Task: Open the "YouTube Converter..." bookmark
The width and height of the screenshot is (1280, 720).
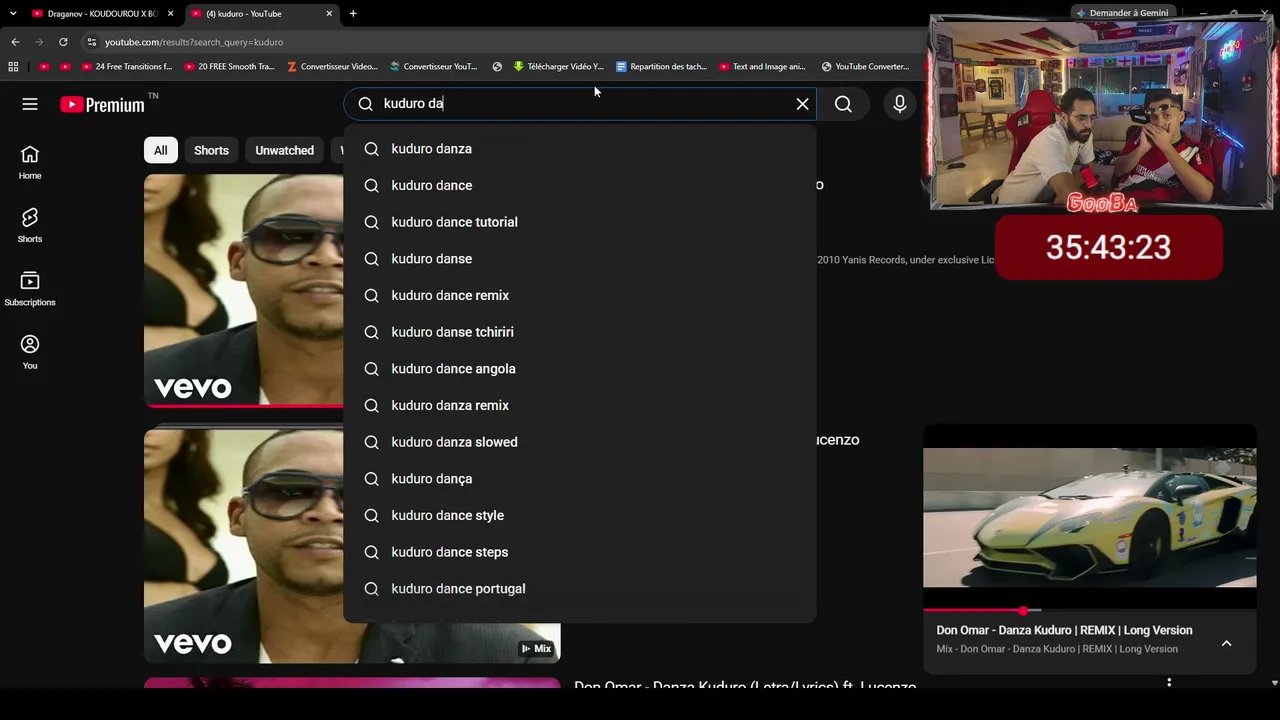Action: pyautogui.click(x=865, y=67)
